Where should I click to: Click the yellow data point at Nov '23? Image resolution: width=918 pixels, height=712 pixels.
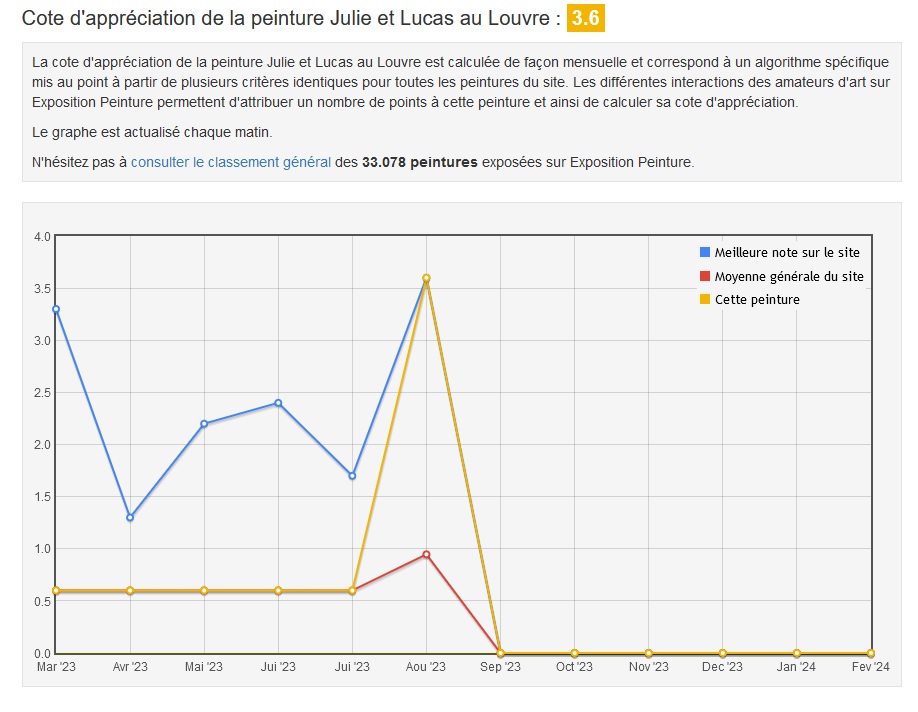point(648,653)
